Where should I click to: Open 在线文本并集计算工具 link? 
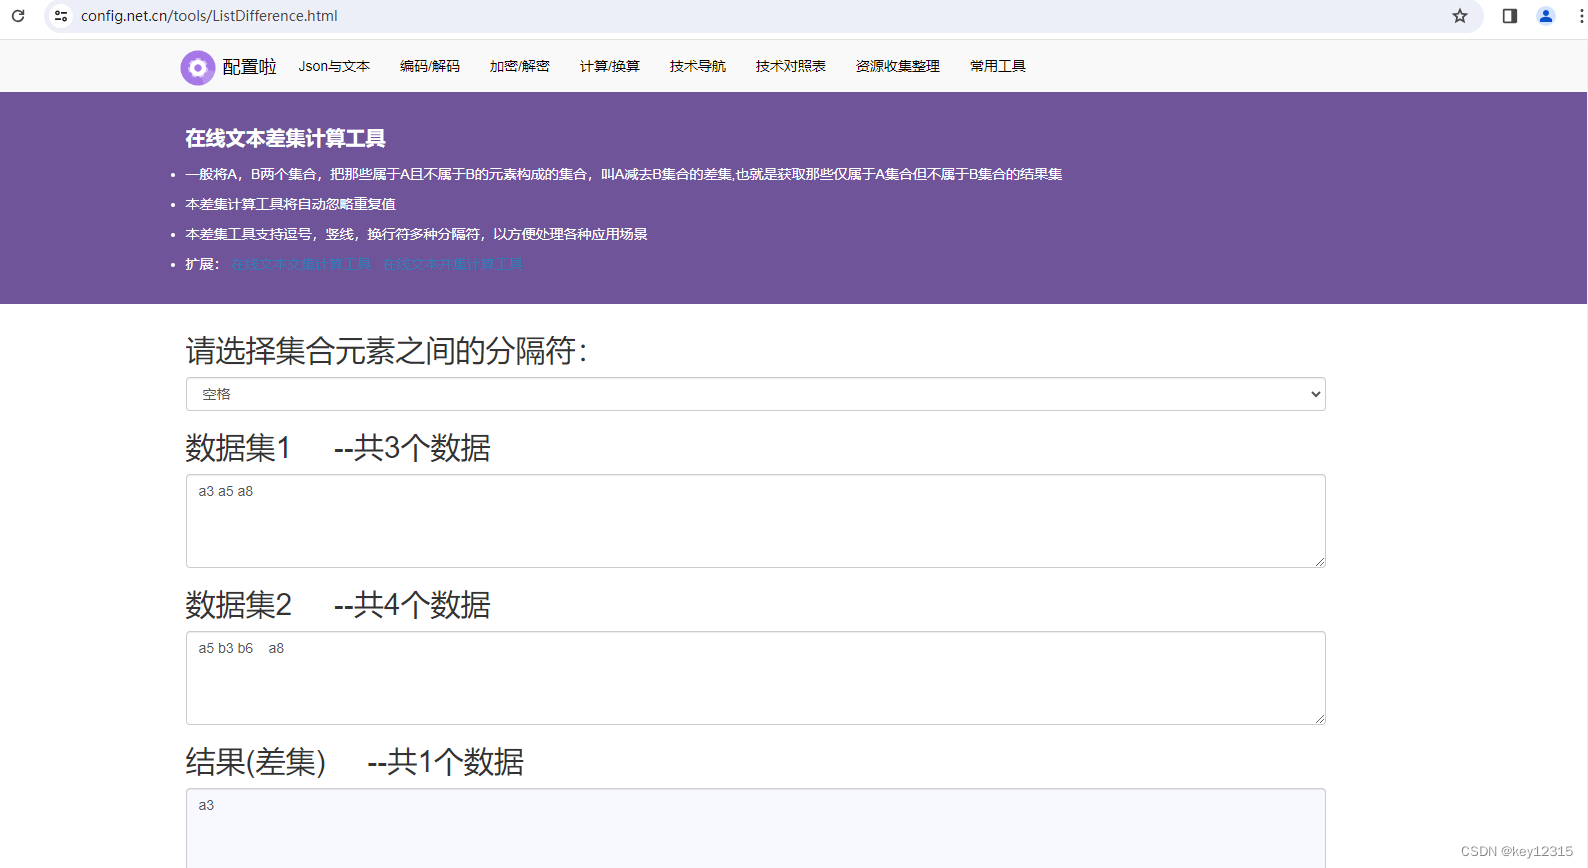[453, 264]
